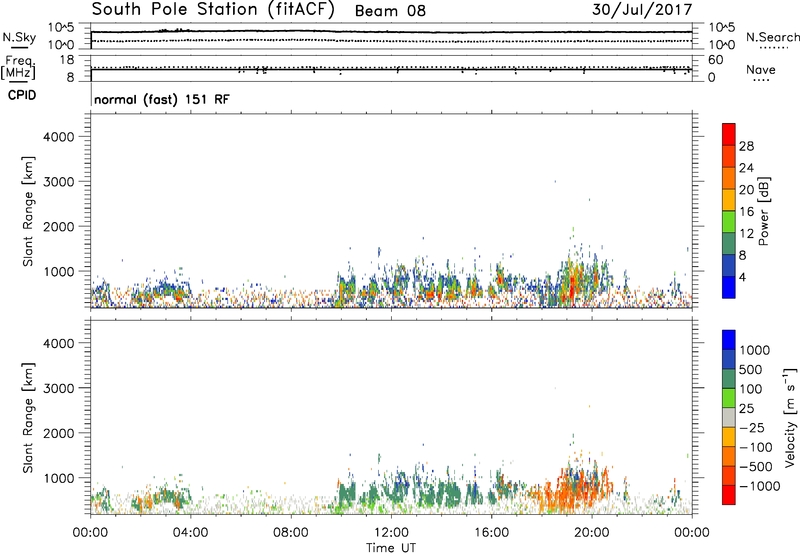Click the solid line sample under N.Sky
Viewport: 800px width, 554px height.
(19, 48)
